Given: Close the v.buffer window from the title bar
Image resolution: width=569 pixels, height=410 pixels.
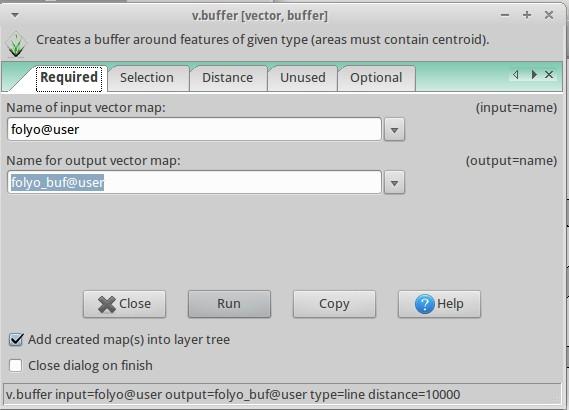Looking at the screenshot, I should pos(549,15).
